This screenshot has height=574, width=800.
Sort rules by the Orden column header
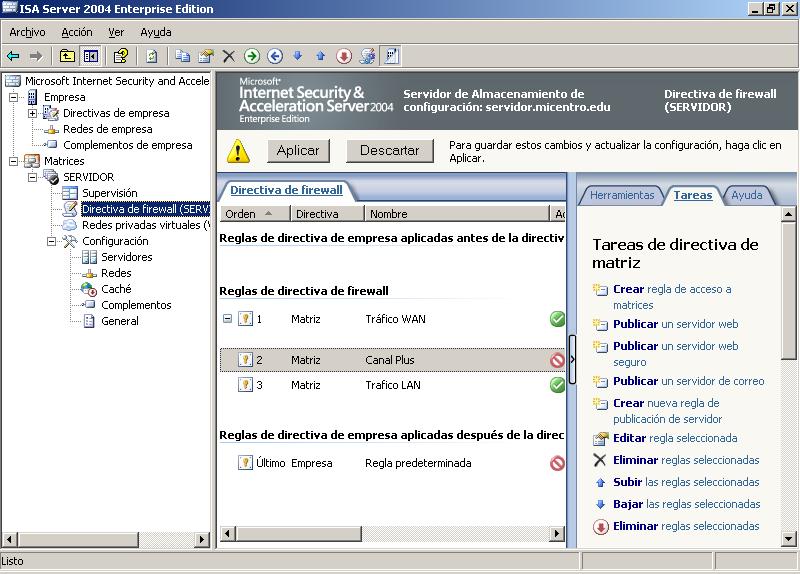coord(240,213)
